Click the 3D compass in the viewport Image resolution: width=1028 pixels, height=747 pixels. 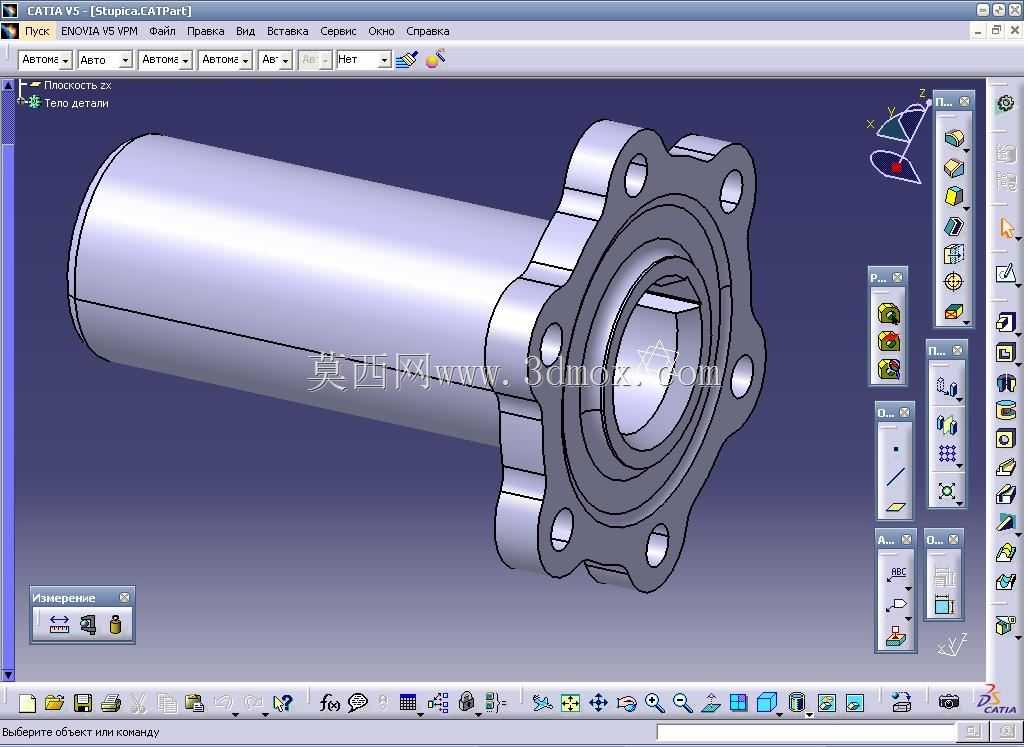898,138
